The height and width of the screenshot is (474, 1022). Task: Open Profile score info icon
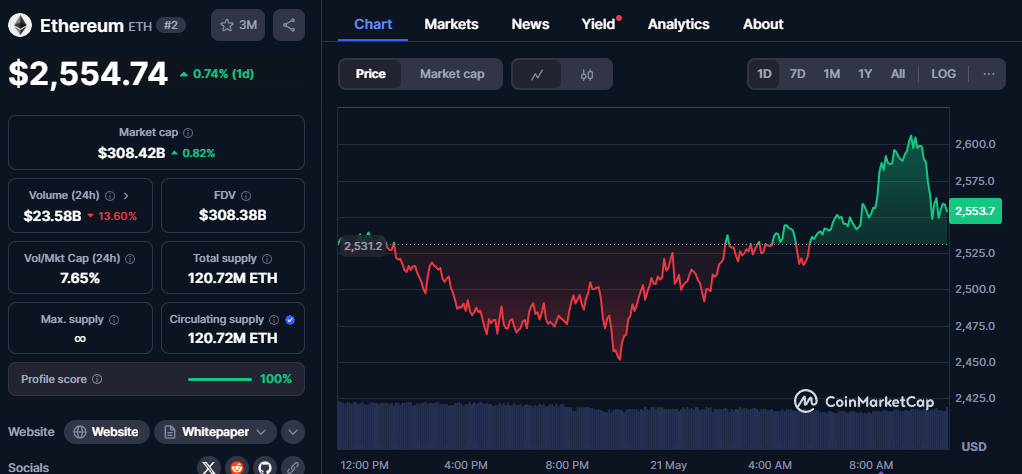point(96,379)
